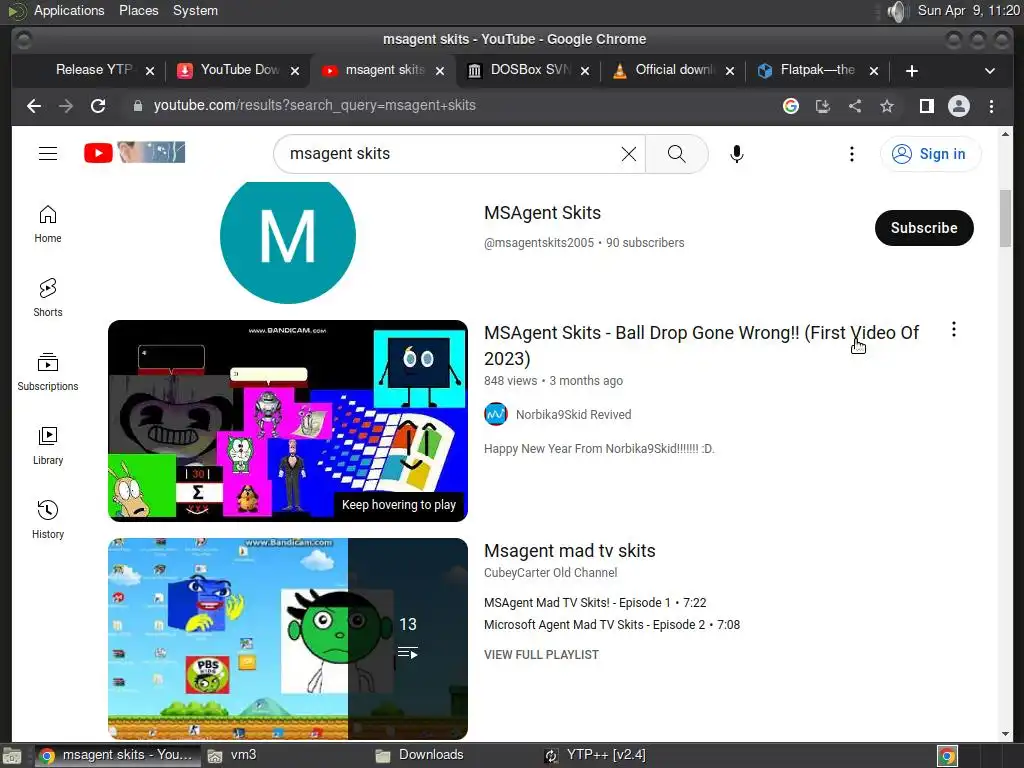Expand Chrome tab search chevron
The width and height of the screenshot is (1024, 768).
(990, 71)
